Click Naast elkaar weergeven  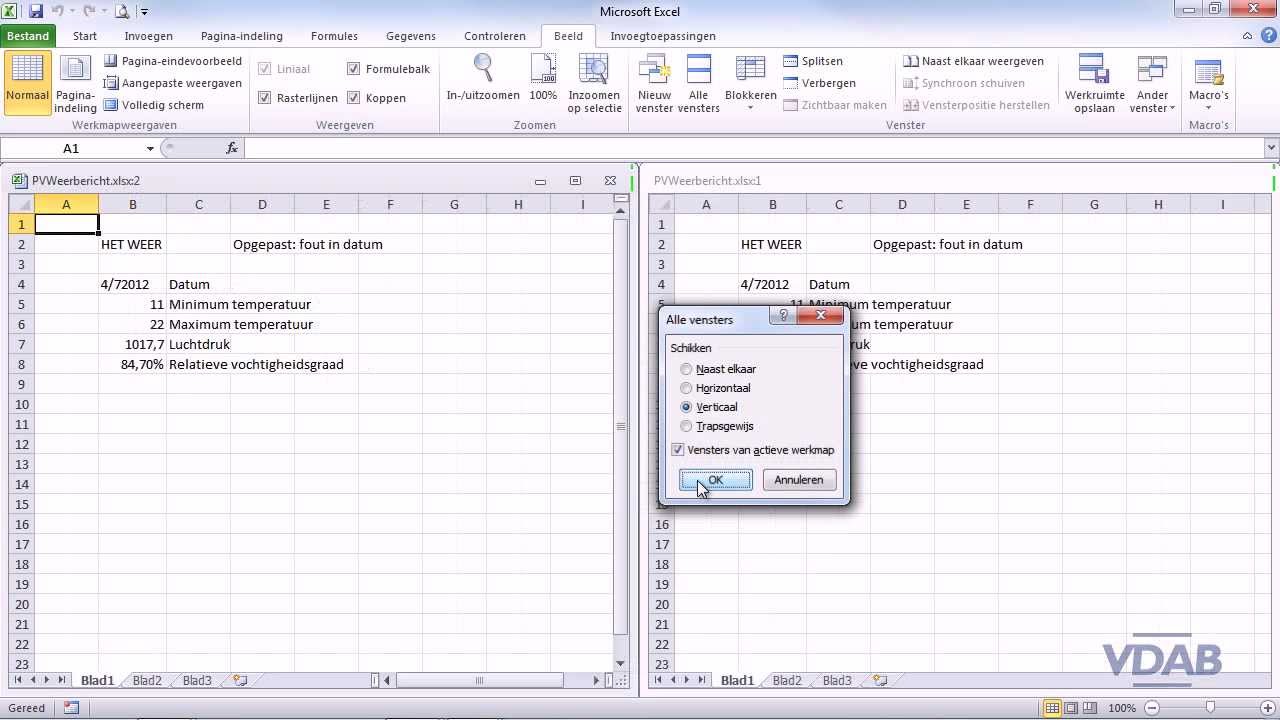click(x=973, y=61)
